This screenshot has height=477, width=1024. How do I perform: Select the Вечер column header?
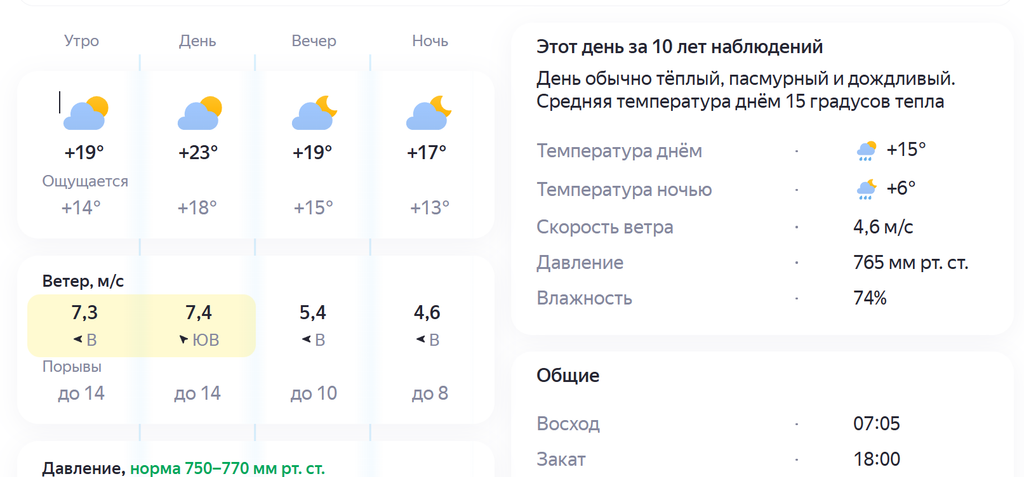tap(314, 41)
